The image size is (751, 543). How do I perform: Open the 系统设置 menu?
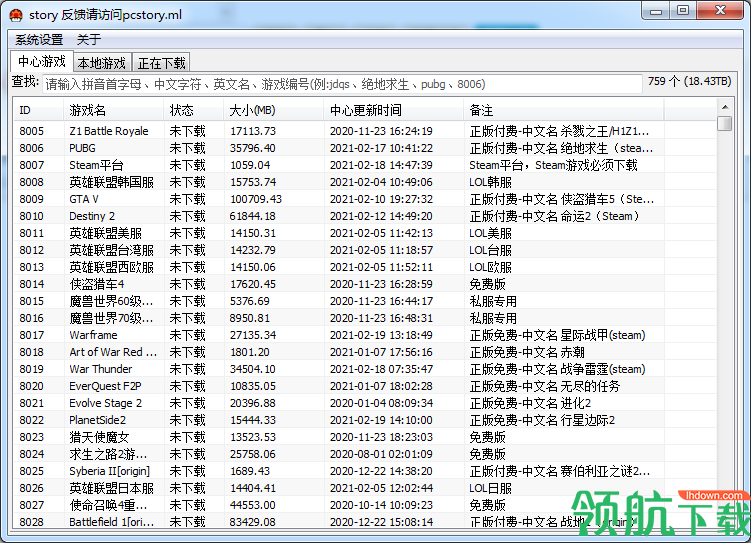coord(39,40)
